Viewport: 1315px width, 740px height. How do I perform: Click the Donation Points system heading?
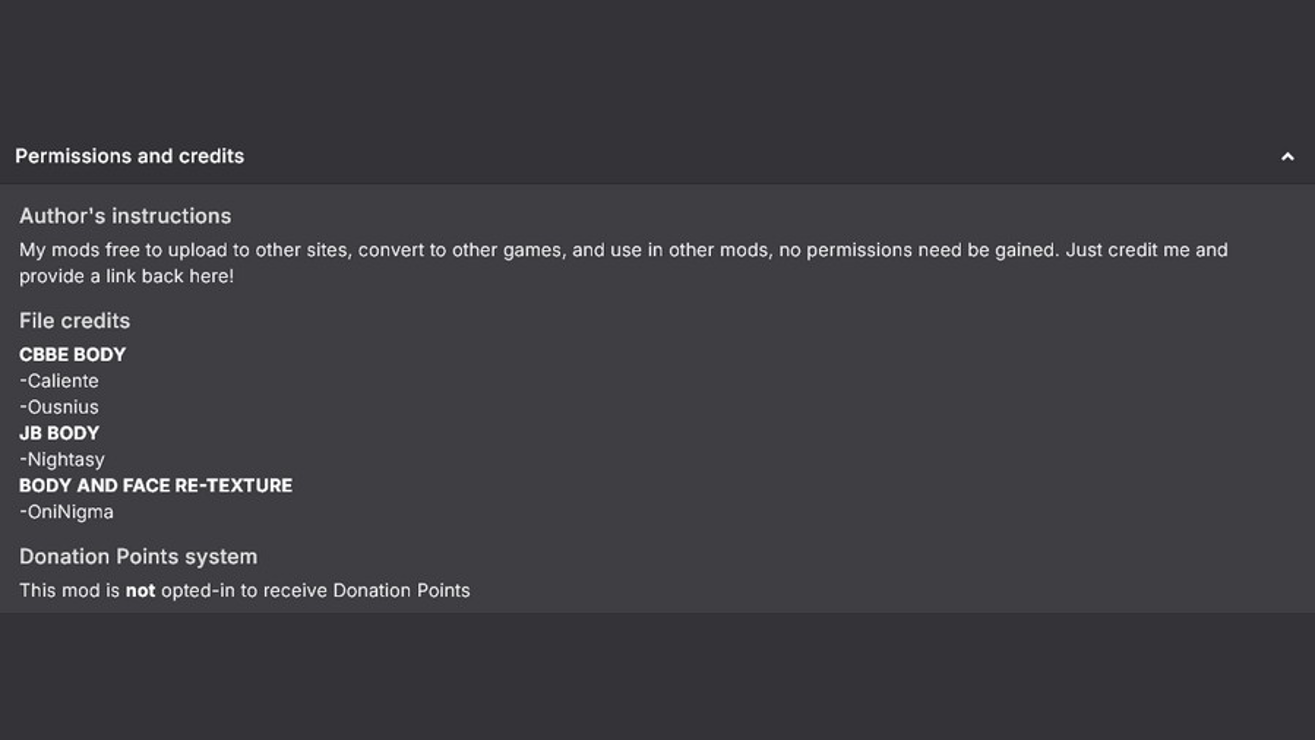point(138,557)
